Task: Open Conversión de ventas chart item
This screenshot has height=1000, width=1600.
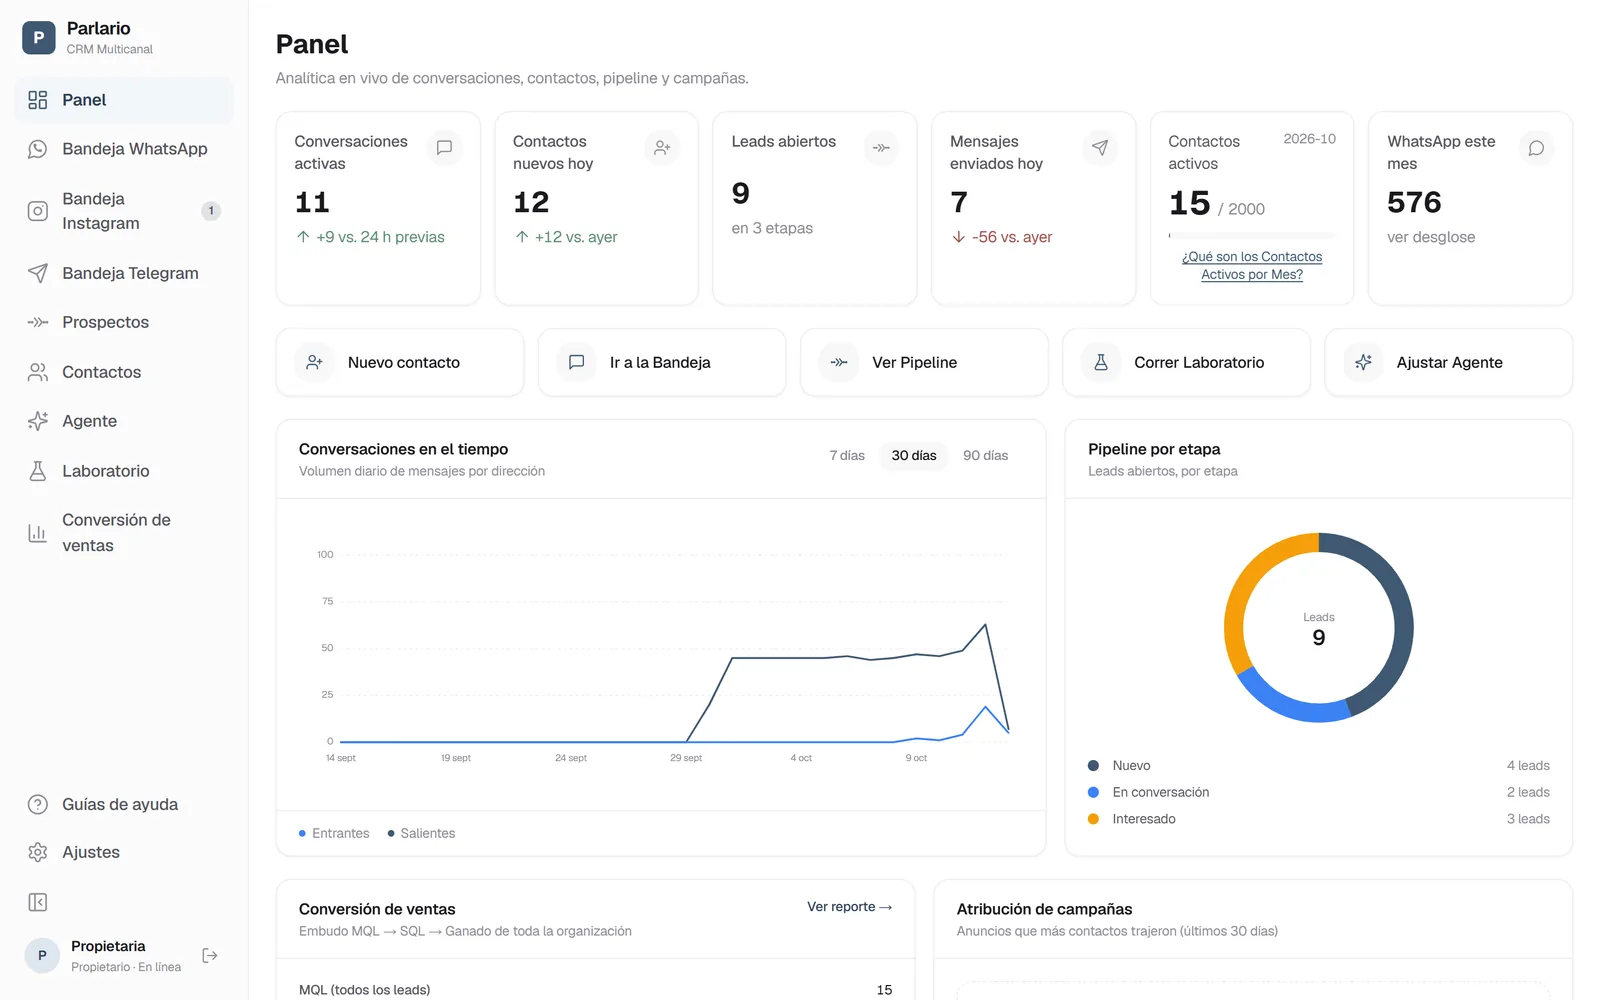Action: pos(124,533)
